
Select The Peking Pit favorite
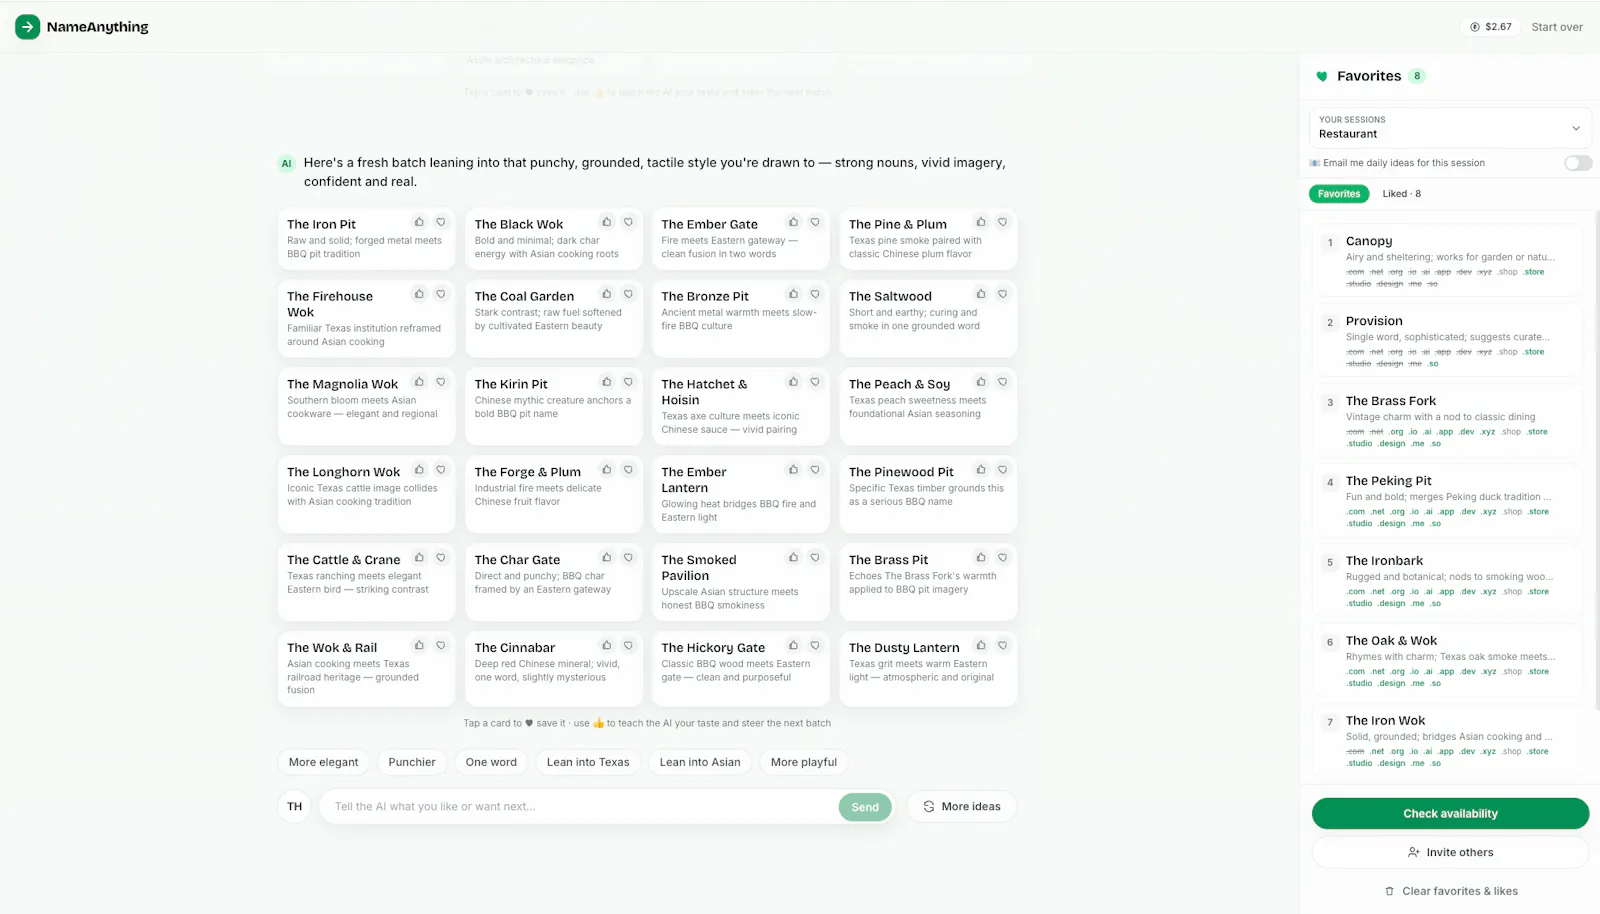[1449, 502]
